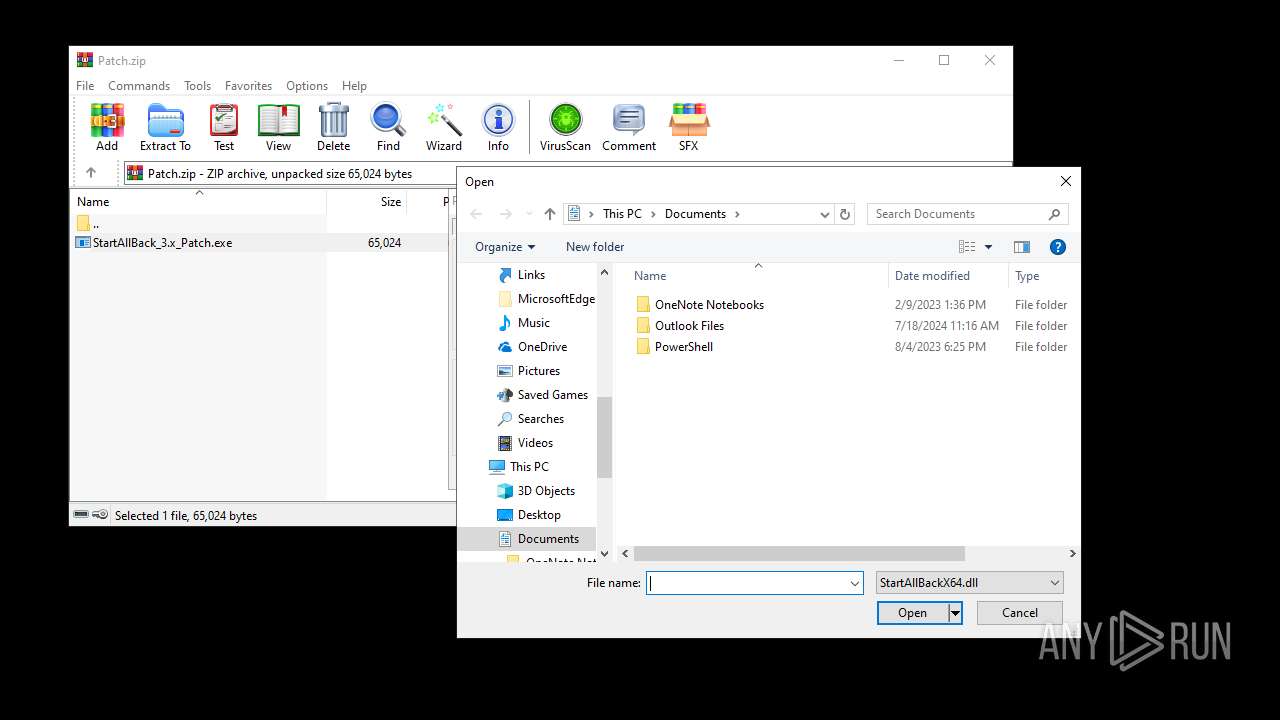
Task: Click the Open button
Action: click(x=912, y=613)
